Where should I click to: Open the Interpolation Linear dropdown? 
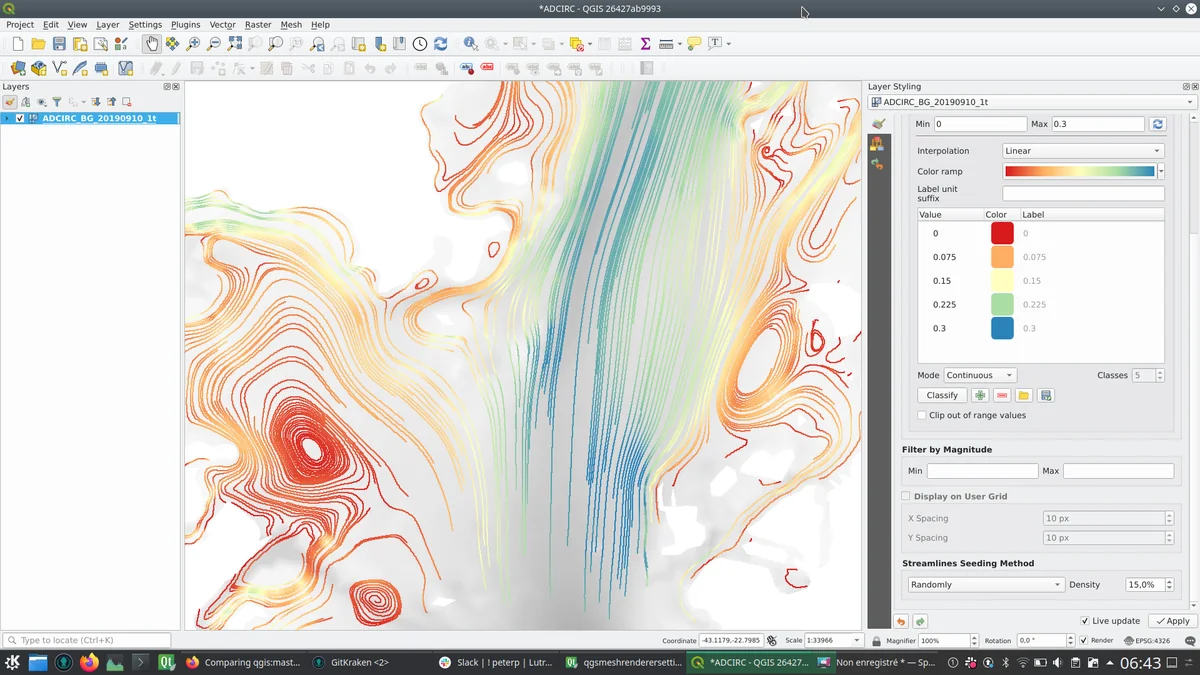(x=1082, y=151)
